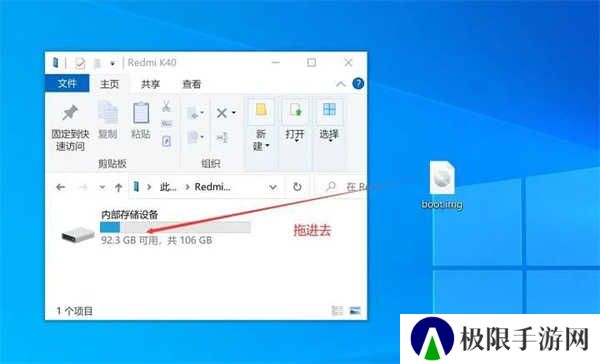The image size is (600, 364).
Task: Click the 复制 copy icon
Action: [108, 113]
